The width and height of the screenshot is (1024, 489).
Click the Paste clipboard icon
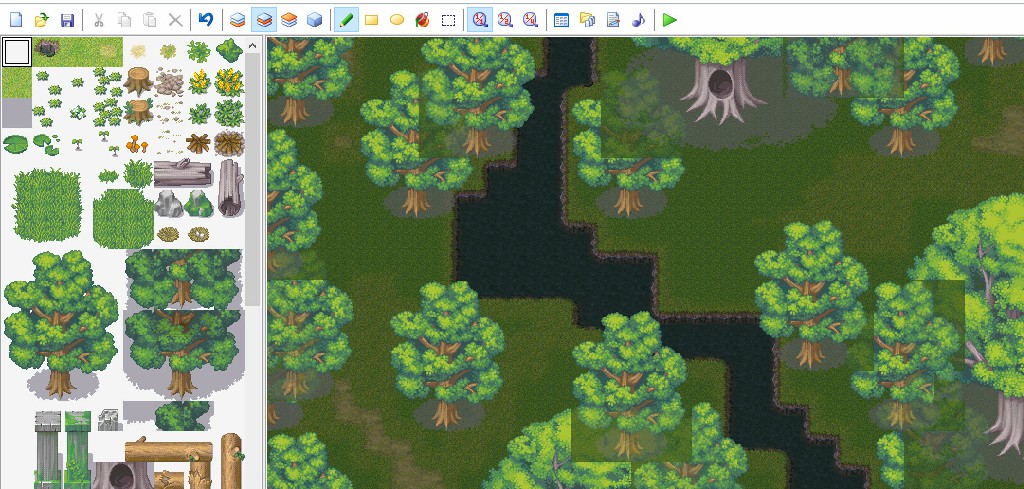[x=150, y=20]
